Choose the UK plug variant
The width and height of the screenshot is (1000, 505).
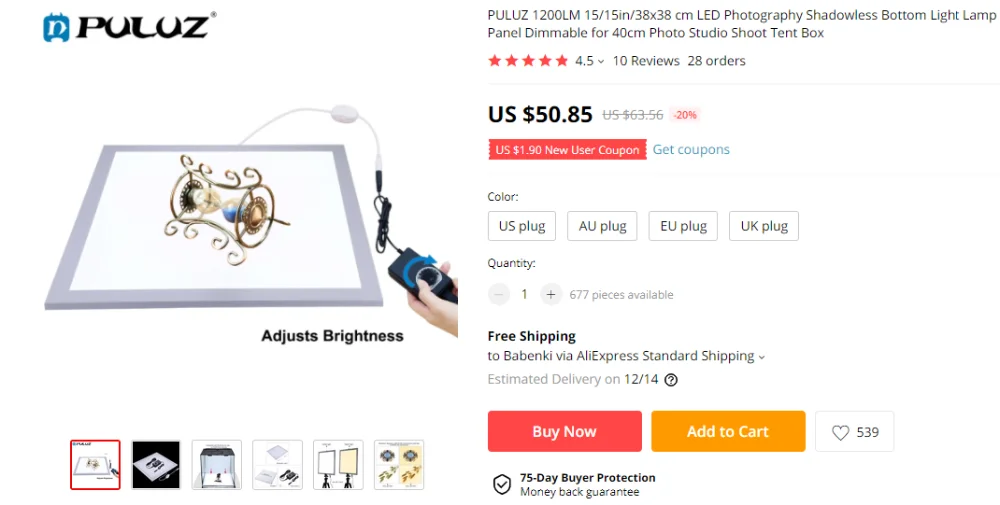(x=763, y=226)
